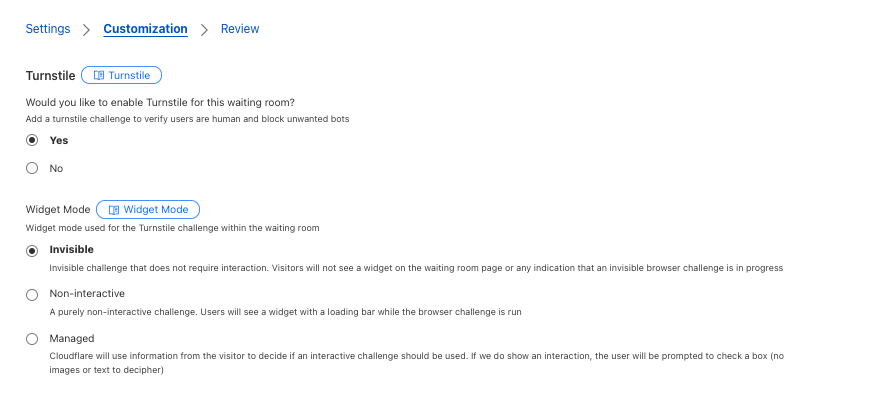This screenshot has height=400, width=882.
Task: Click the book icon in the Widget Mode pill
Action: coord(114,210)
